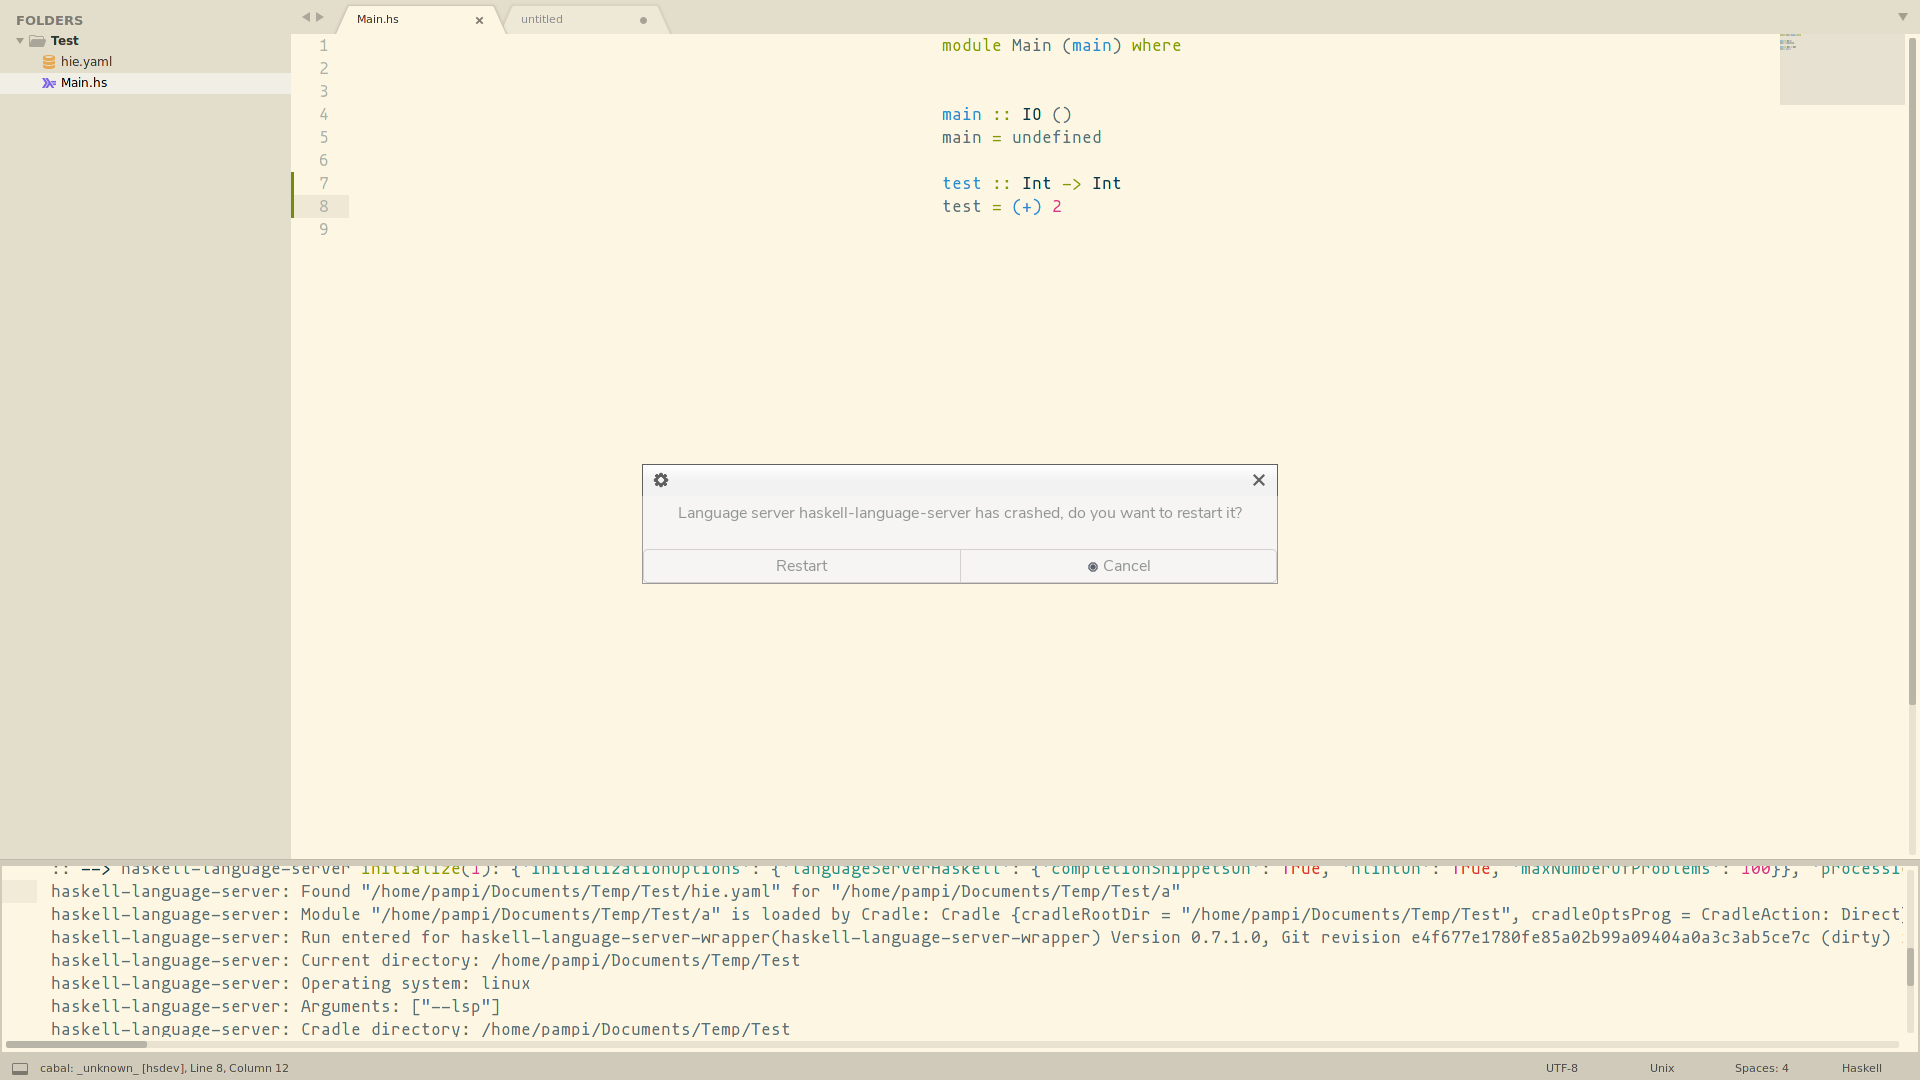The width and height of the screenshot is (1920, 1080).
Task: Open the Haskell syntax selector in status bar
Action: point(1861,1068)
